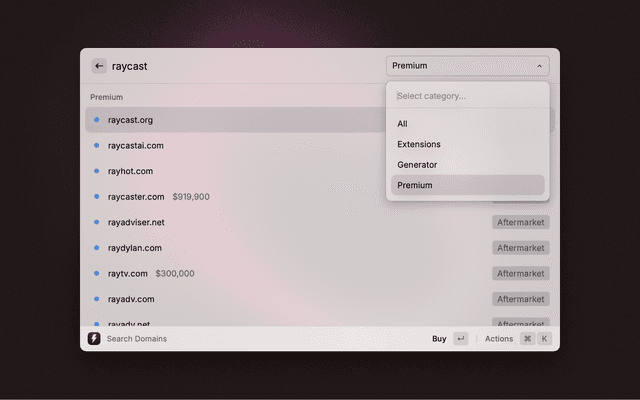
Task: Click the Enter key icon beside Buy
Action: [460, 339]
